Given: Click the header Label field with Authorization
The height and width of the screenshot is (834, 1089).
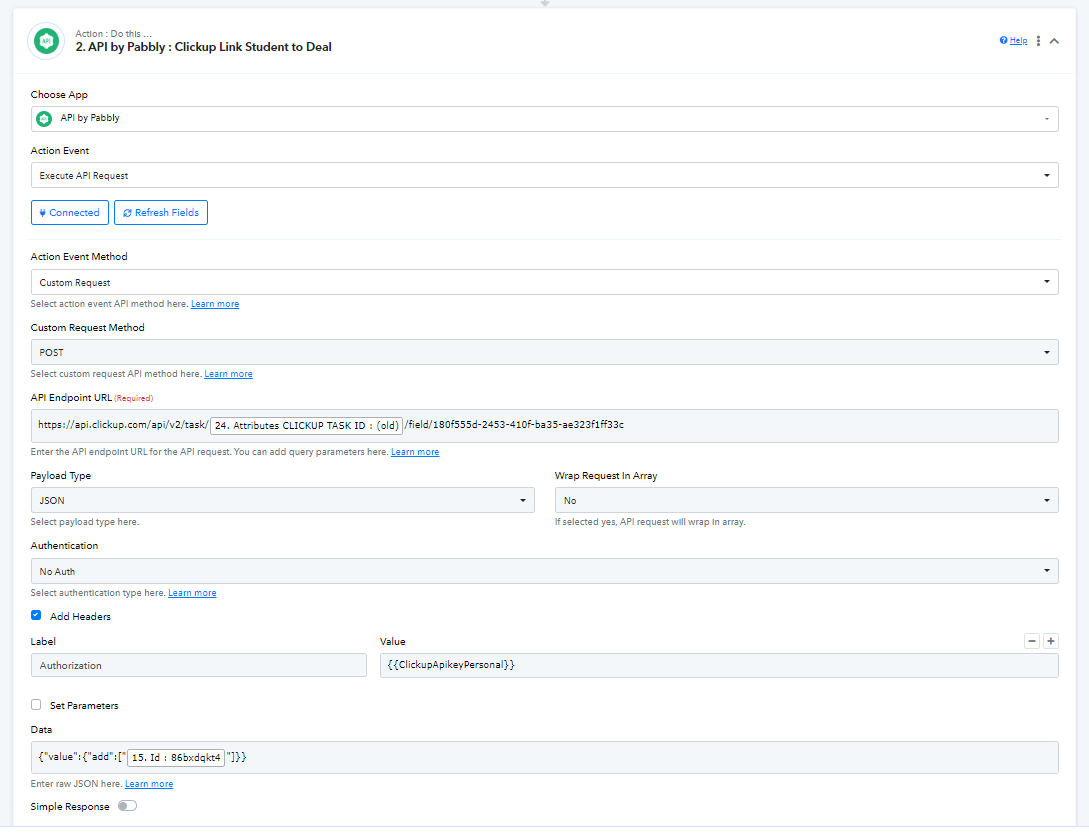Looking at the screenshot, I should point(199,665).
